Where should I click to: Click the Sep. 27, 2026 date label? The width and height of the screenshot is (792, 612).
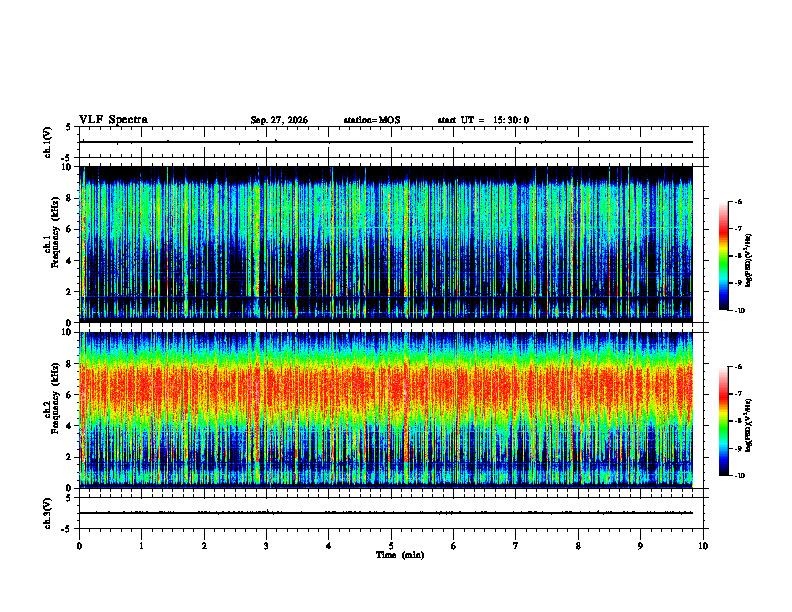279,120
